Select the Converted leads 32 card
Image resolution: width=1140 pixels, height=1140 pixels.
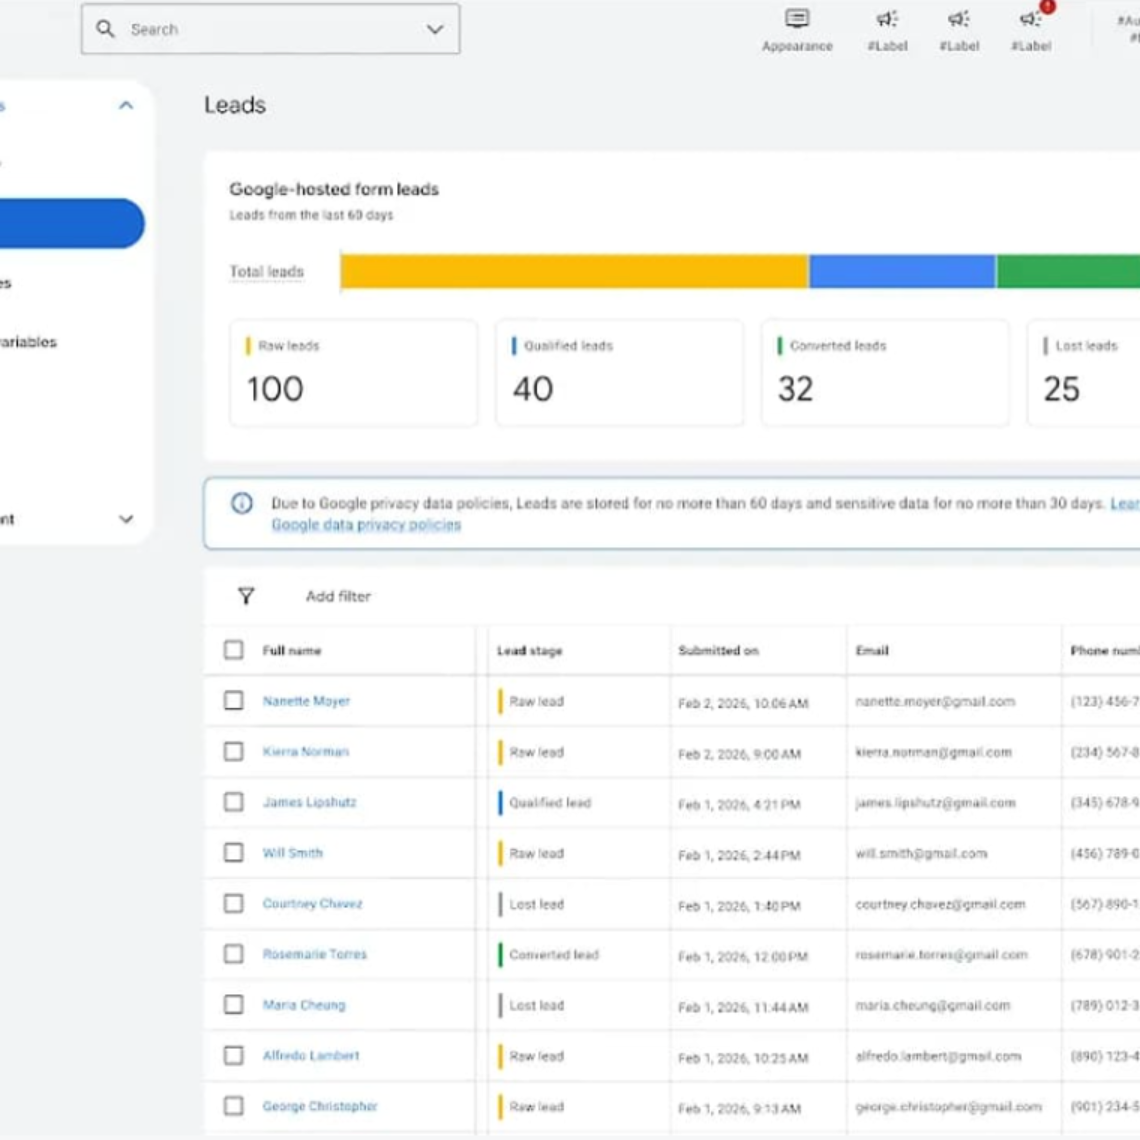click(885, 373)
